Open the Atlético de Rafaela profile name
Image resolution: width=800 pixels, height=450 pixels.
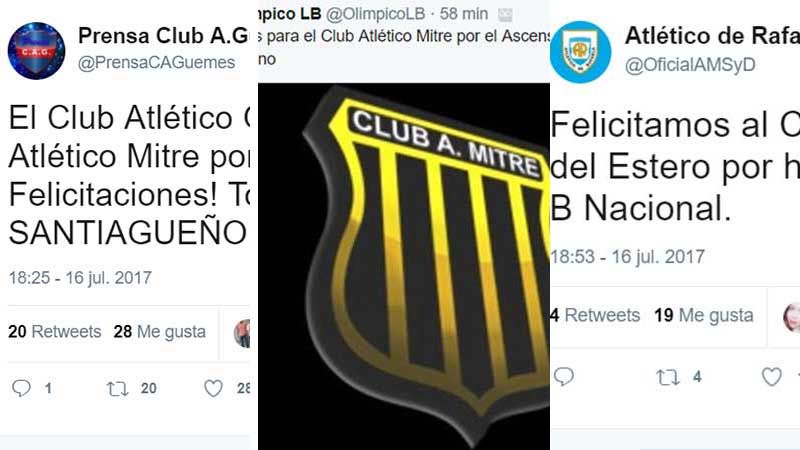pos(712,35)
